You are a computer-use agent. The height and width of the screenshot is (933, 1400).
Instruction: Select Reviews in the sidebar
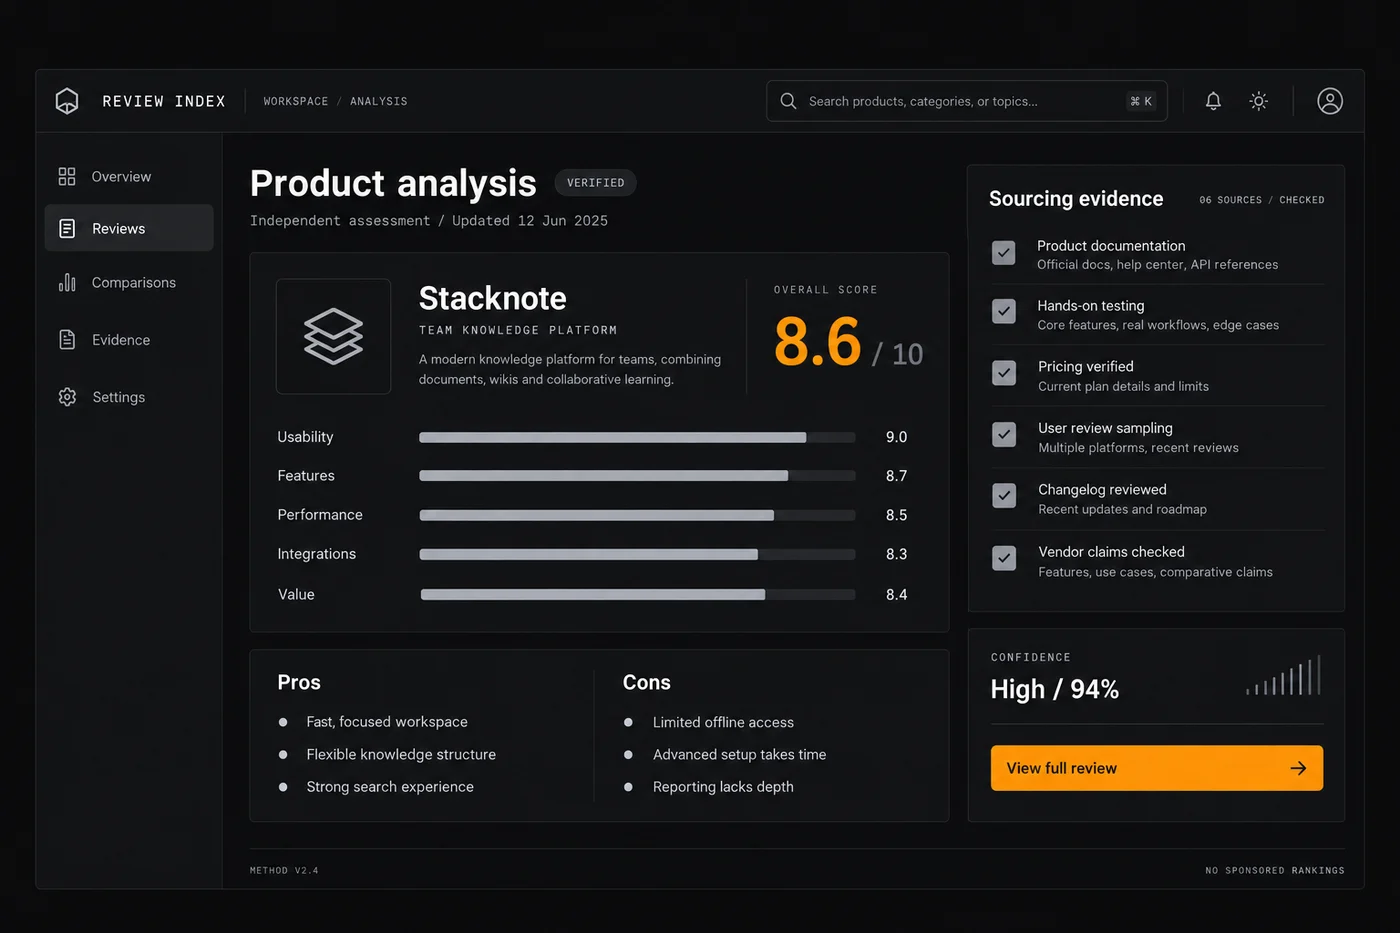(x=129, y=228)
